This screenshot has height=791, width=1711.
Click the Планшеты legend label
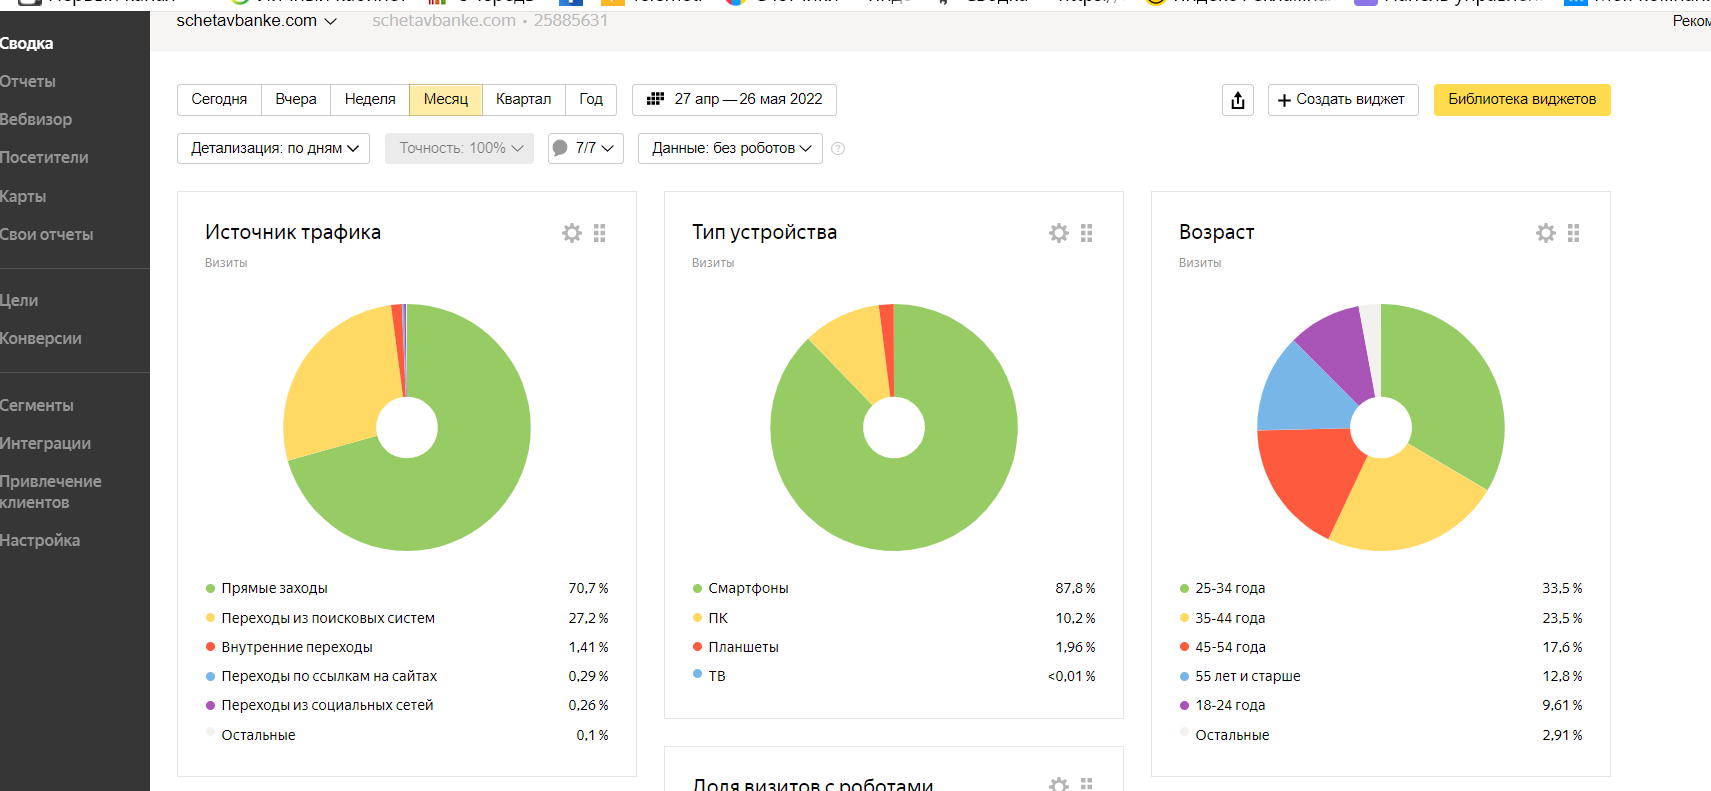coord(744,647)
